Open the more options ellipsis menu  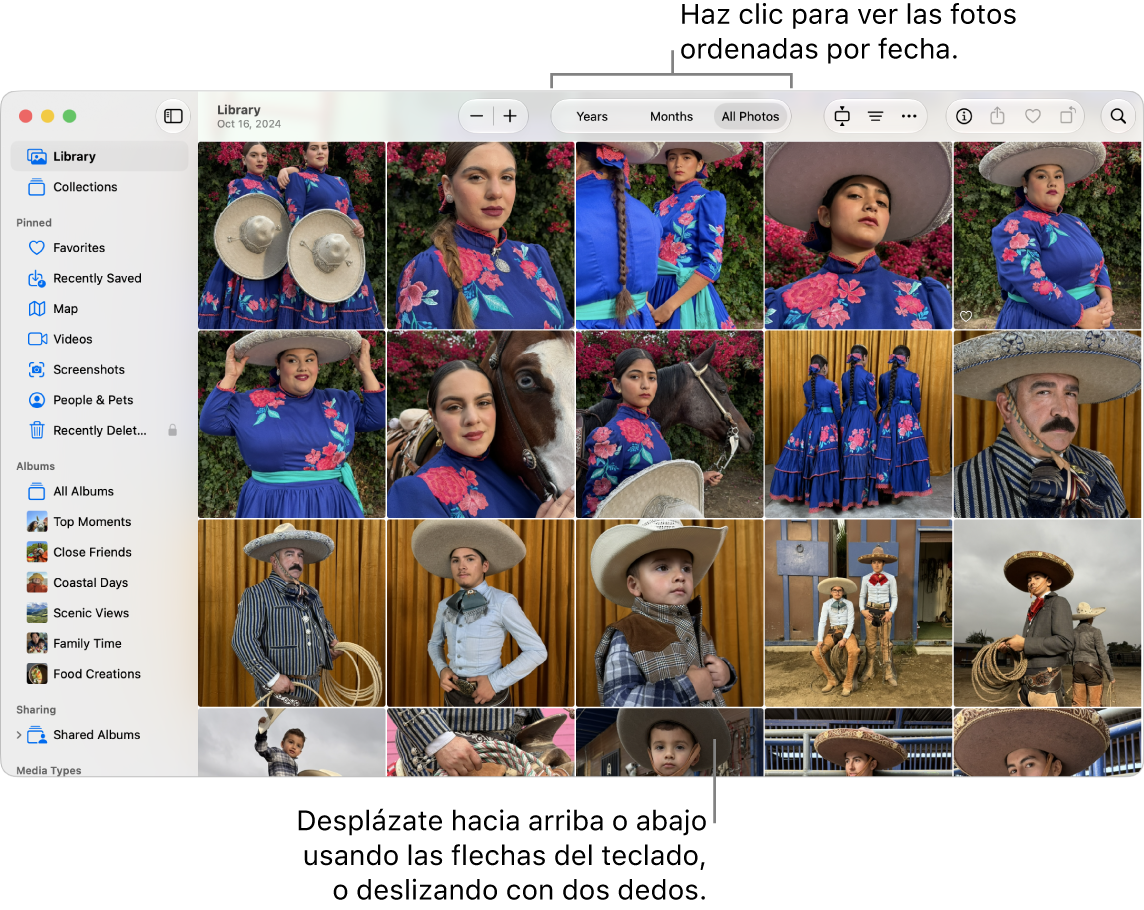pos(908,116)
